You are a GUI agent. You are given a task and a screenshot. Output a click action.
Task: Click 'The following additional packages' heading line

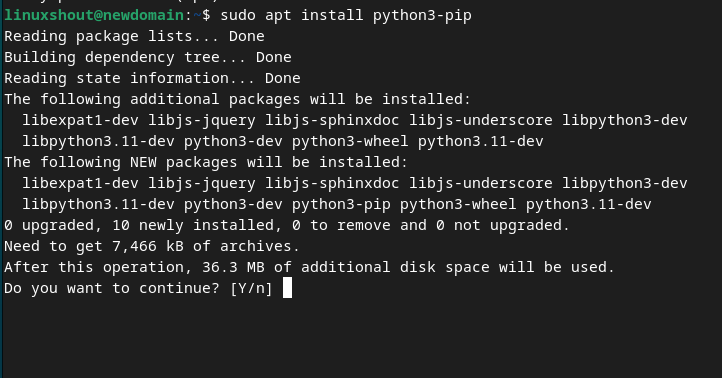tap(238, 99)
